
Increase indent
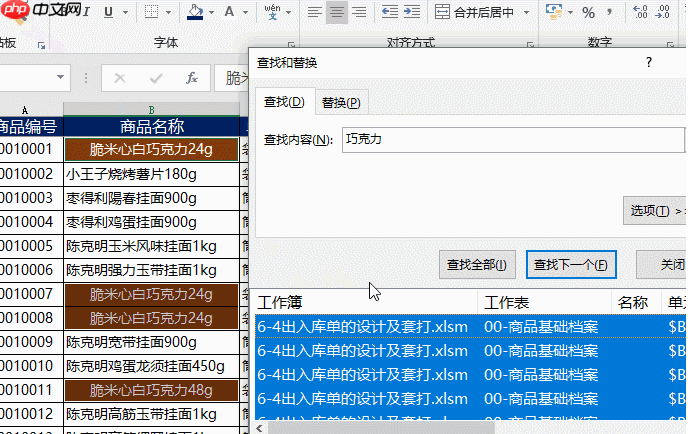[412, 12]
